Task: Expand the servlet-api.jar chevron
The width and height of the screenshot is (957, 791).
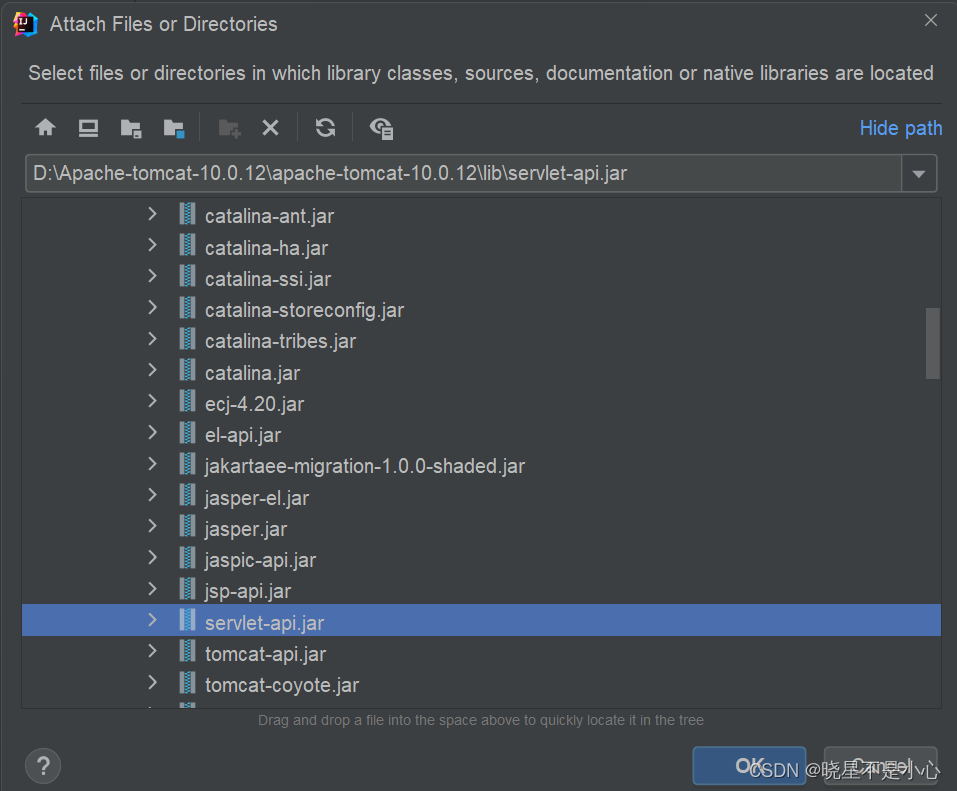Action: 152,622
